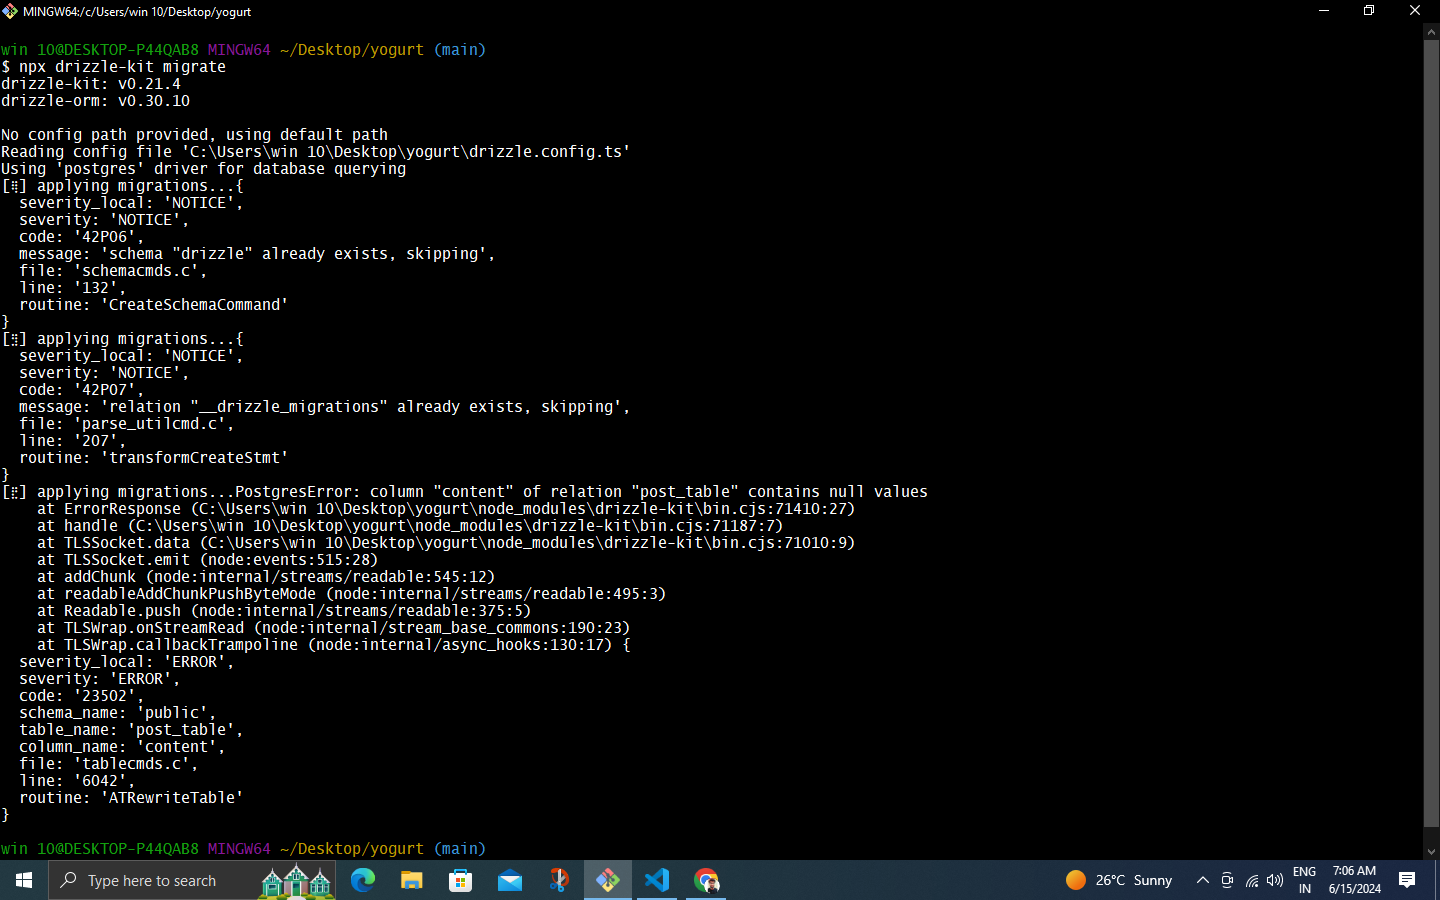This screenshot has width=1440, height=900.
Task: Click the 'at handle' stack trace line
Action: coord(410,526)
